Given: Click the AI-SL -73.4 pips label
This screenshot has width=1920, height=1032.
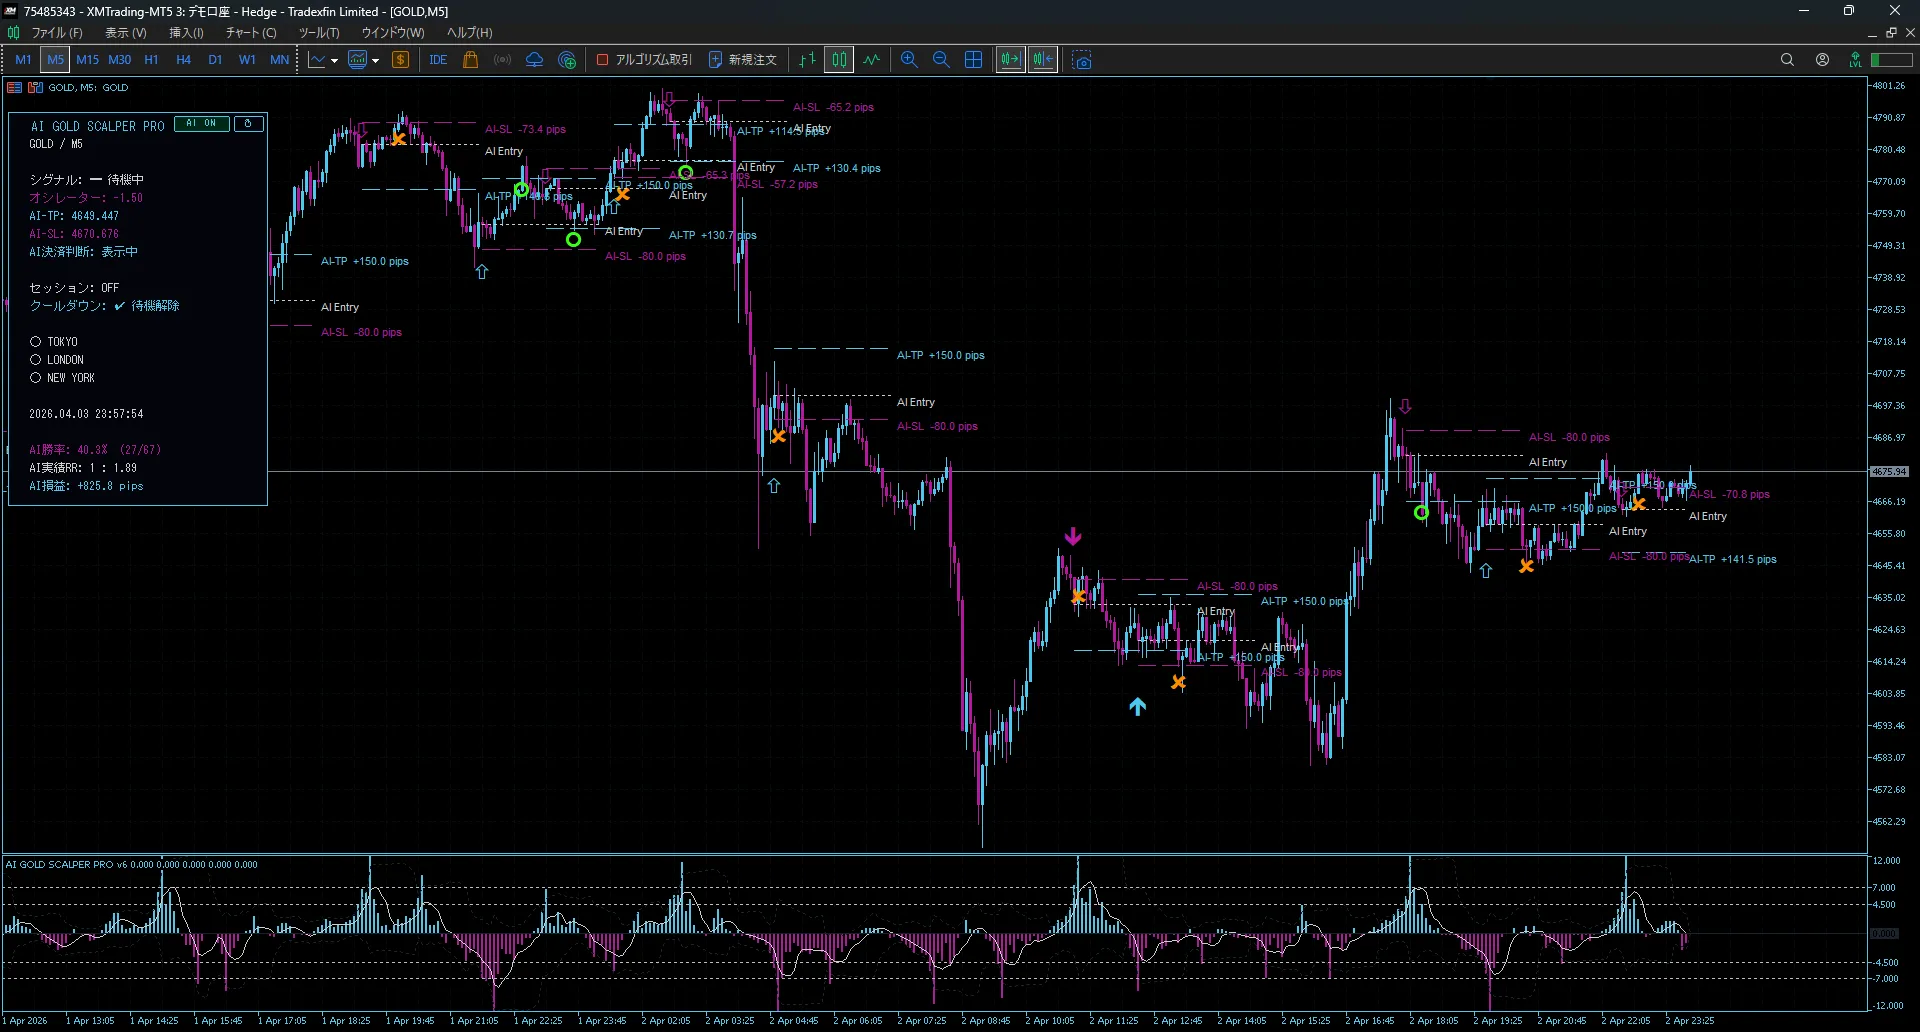Looking at the screenshot, I should click(525, 130).
